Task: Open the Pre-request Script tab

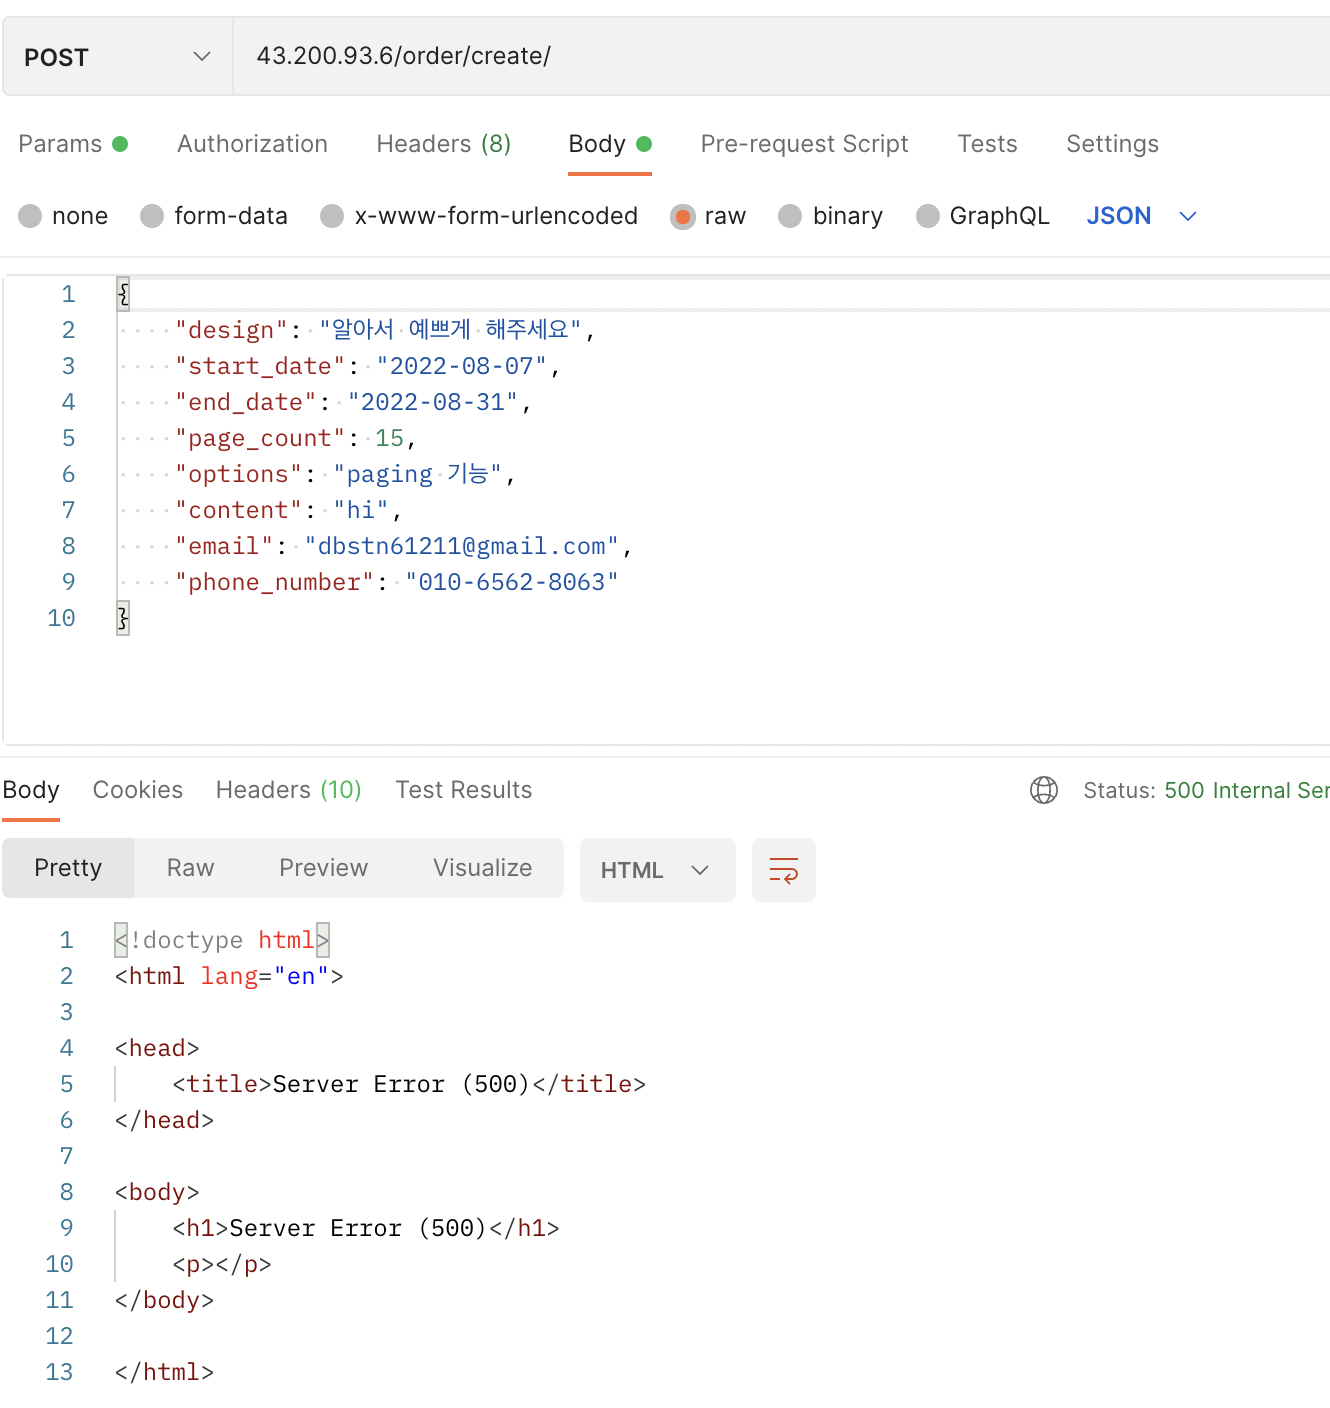Action: [x=804, y=144]
